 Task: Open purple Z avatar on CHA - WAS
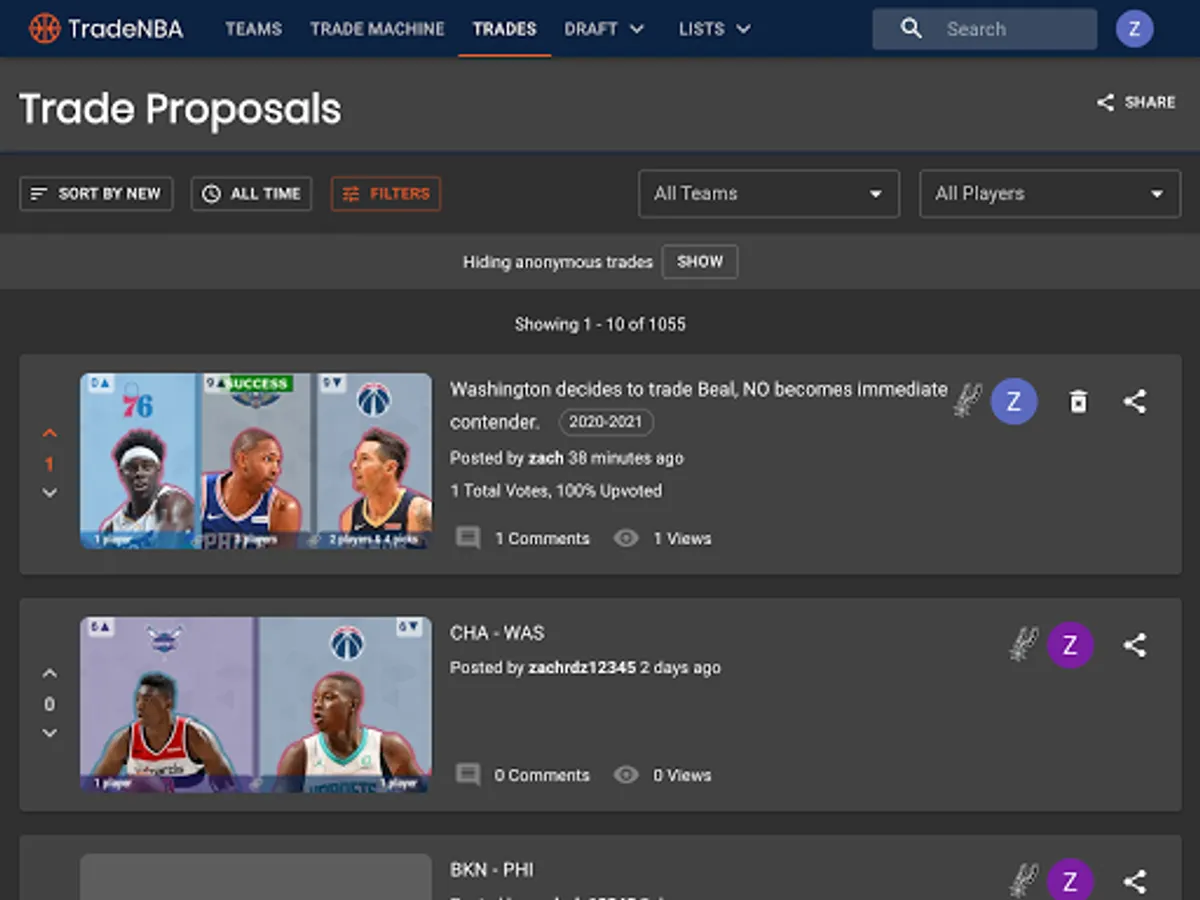pos(1070,644)
